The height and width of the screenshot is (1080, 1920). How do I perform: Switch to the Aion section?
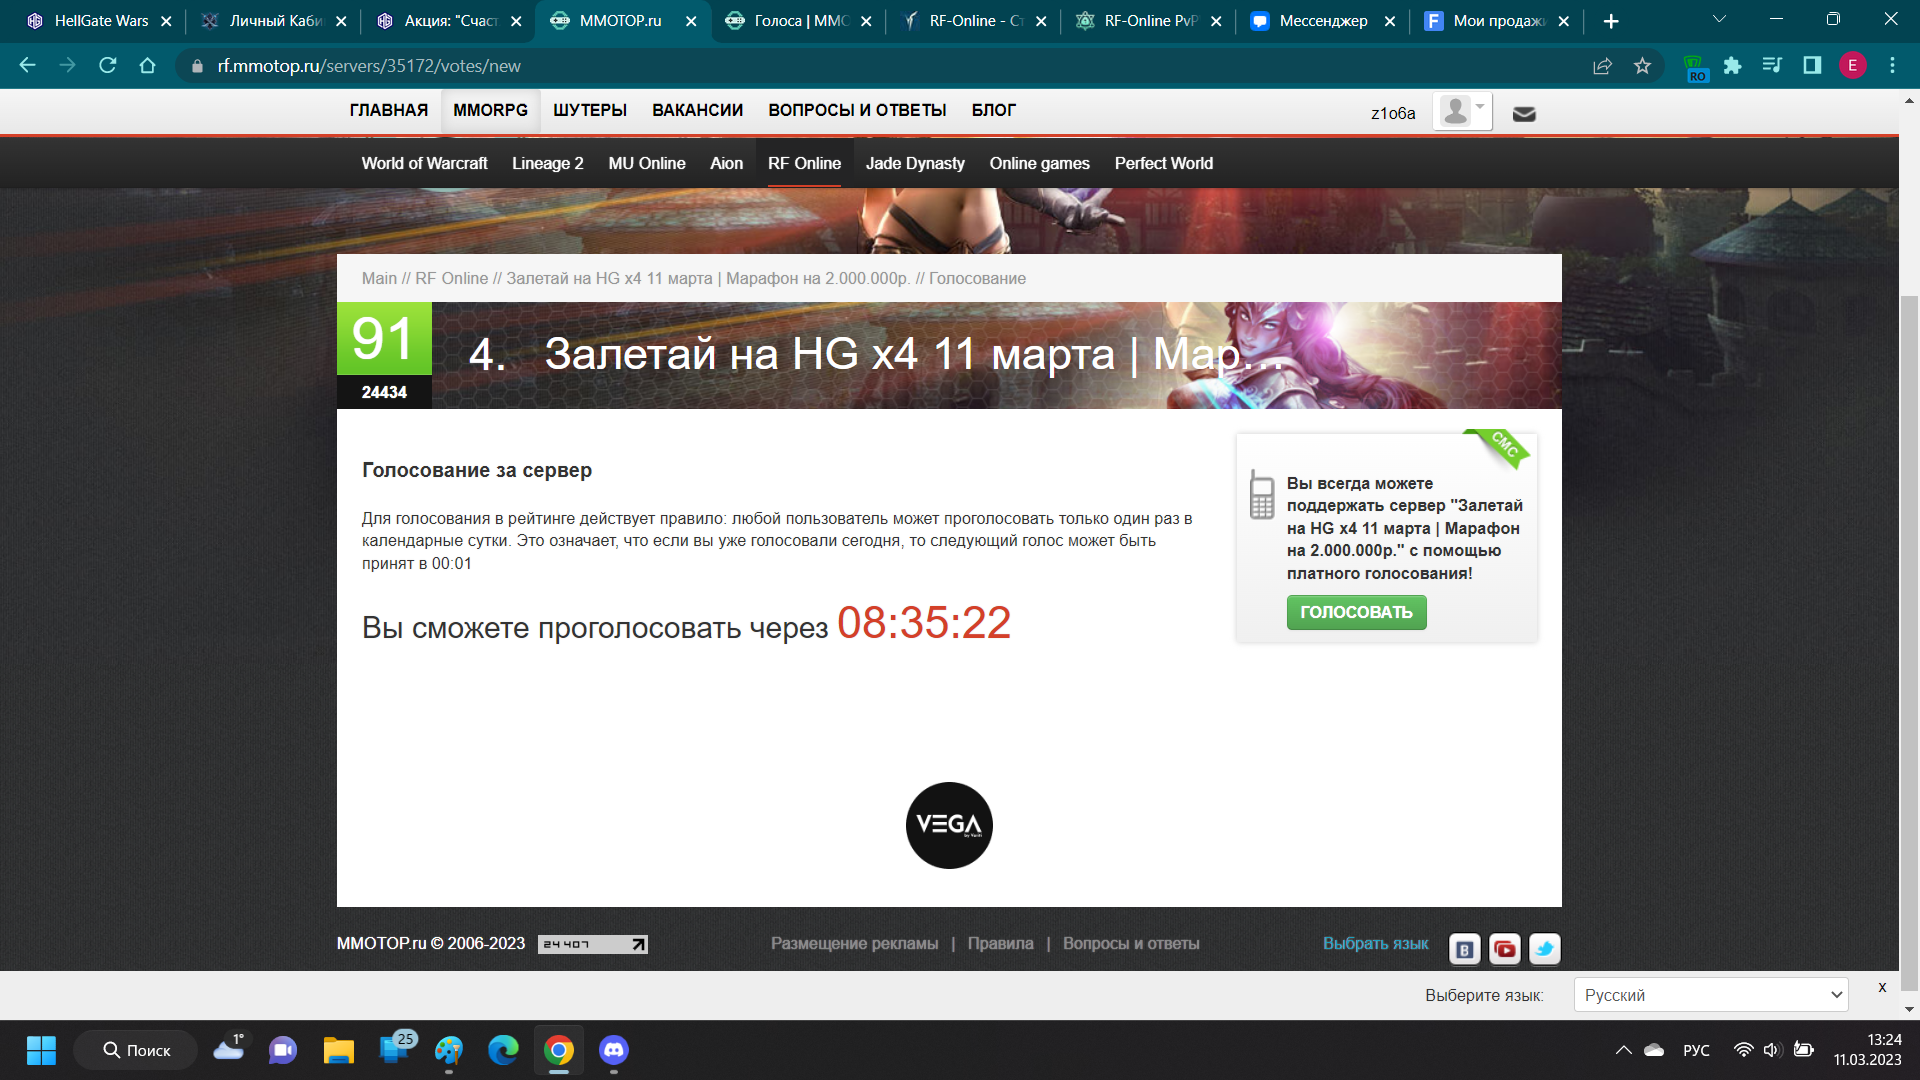[x=726, y=163]
